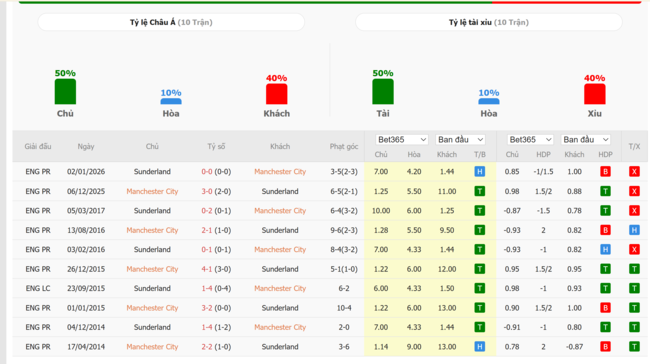The height and width of the screenshot is (364, 650).
Task: Open the 3-0 (2-0) score for 06/12/2025
Action: tap(216, 191)
